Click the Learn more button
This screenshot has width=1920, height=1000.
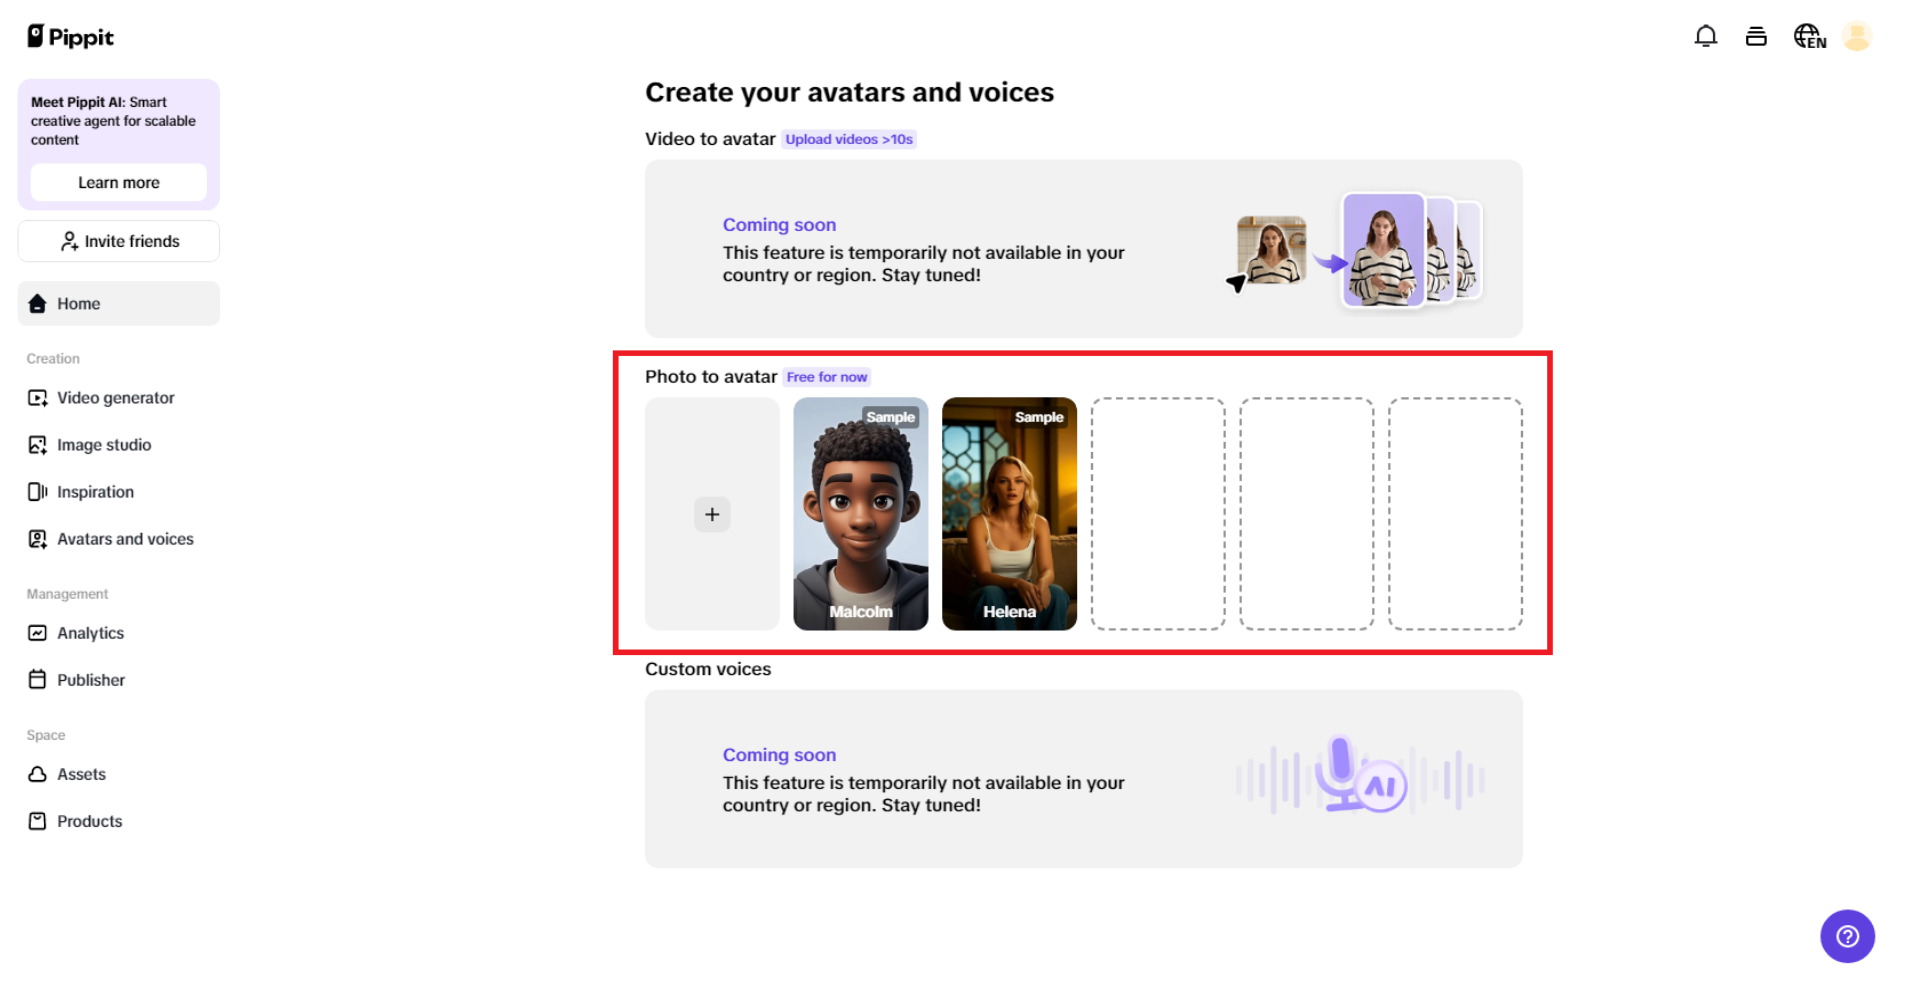pos(118,182)
